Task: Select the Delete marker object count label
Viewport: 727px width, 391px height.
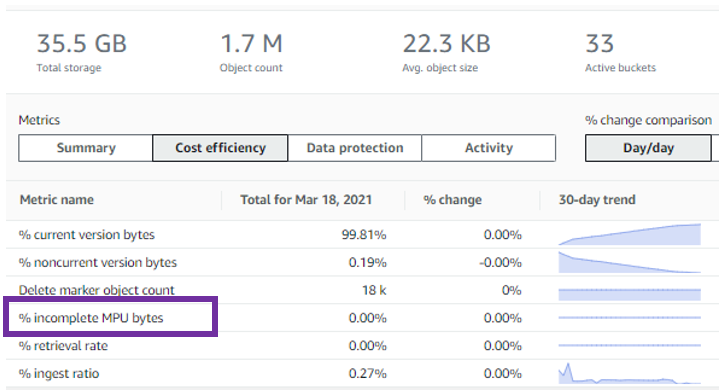Action: click(96, 290)
